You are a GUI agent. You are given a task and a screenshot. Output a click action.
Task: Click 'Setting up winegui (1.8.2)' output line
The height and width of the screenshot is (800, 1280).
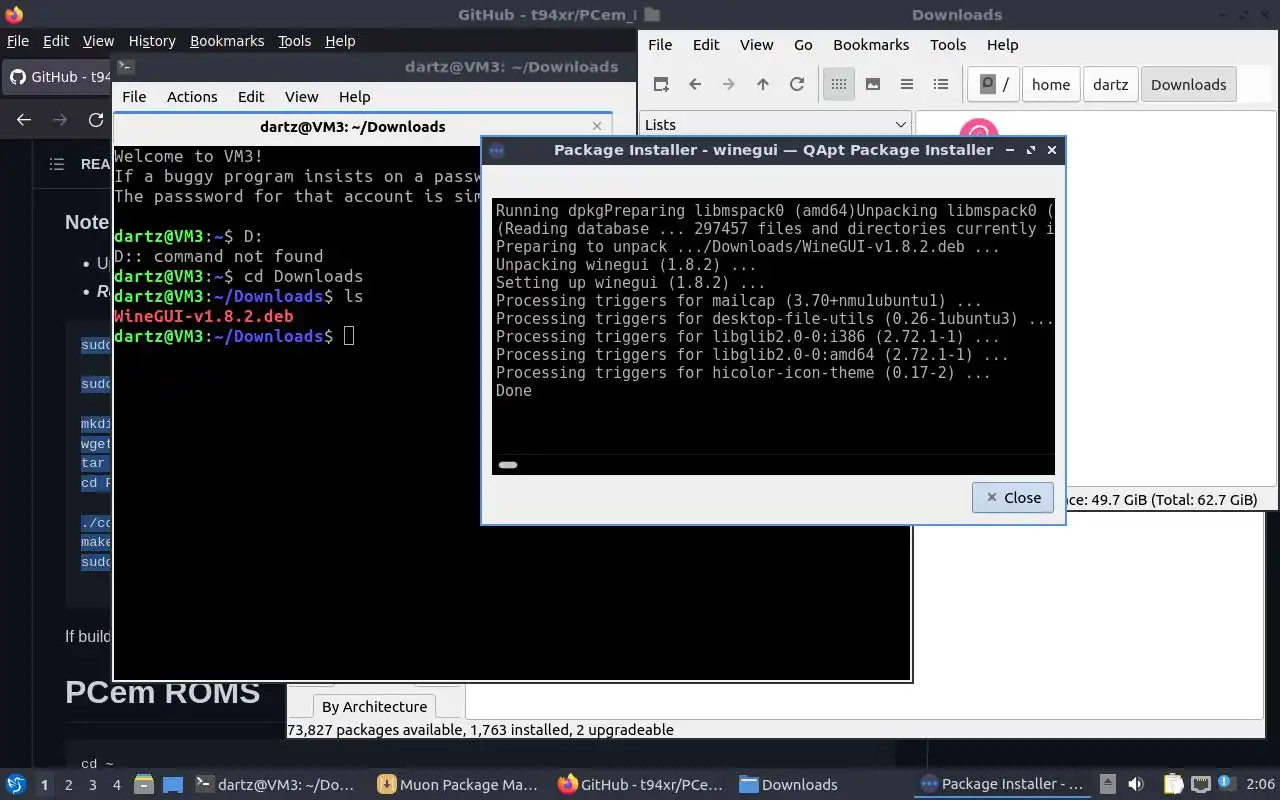(x=630, y=282)
